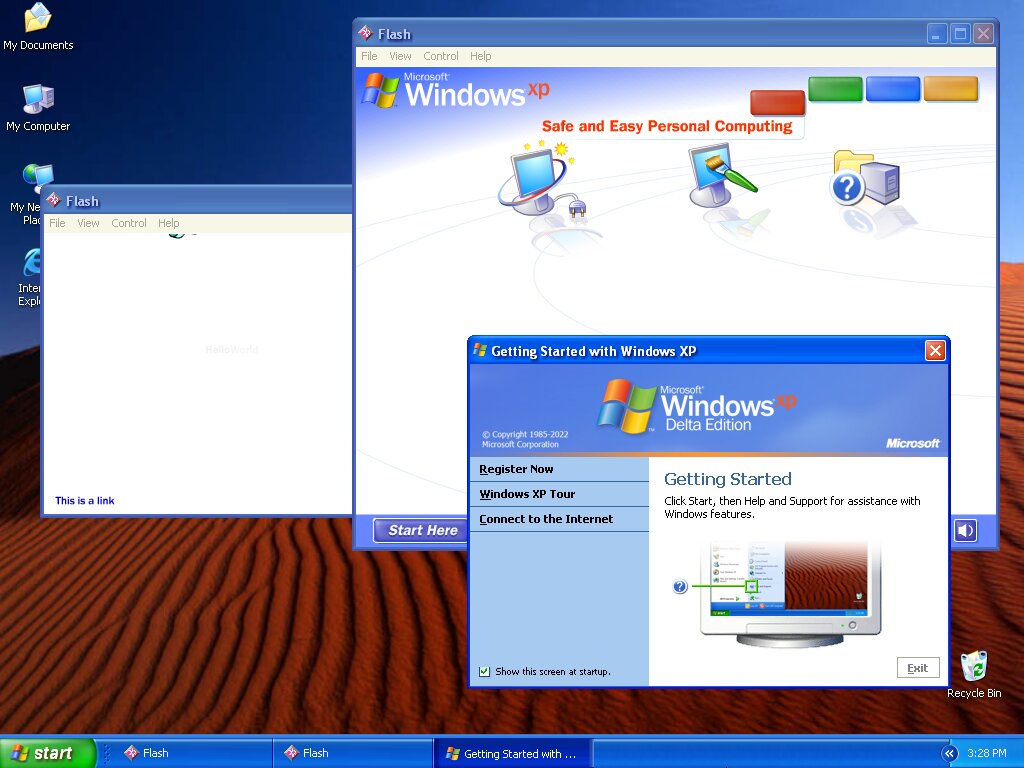Click the computer with plug tour icon
Screen dimensions: 1024x768
click(542, 182)
